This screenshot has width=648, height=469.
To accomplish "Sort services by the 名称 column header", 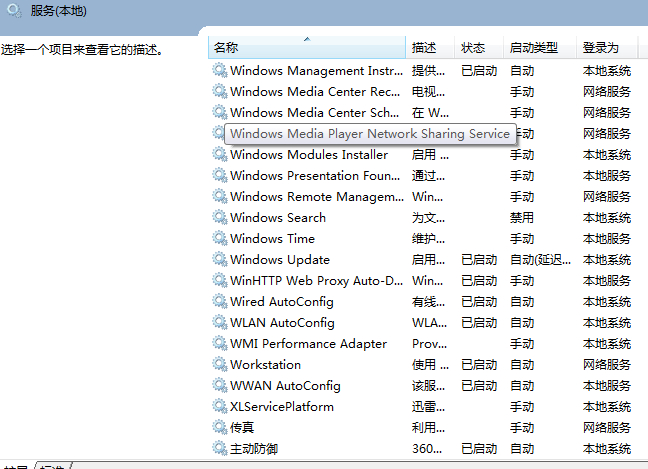I will click(x=307, y=48).
